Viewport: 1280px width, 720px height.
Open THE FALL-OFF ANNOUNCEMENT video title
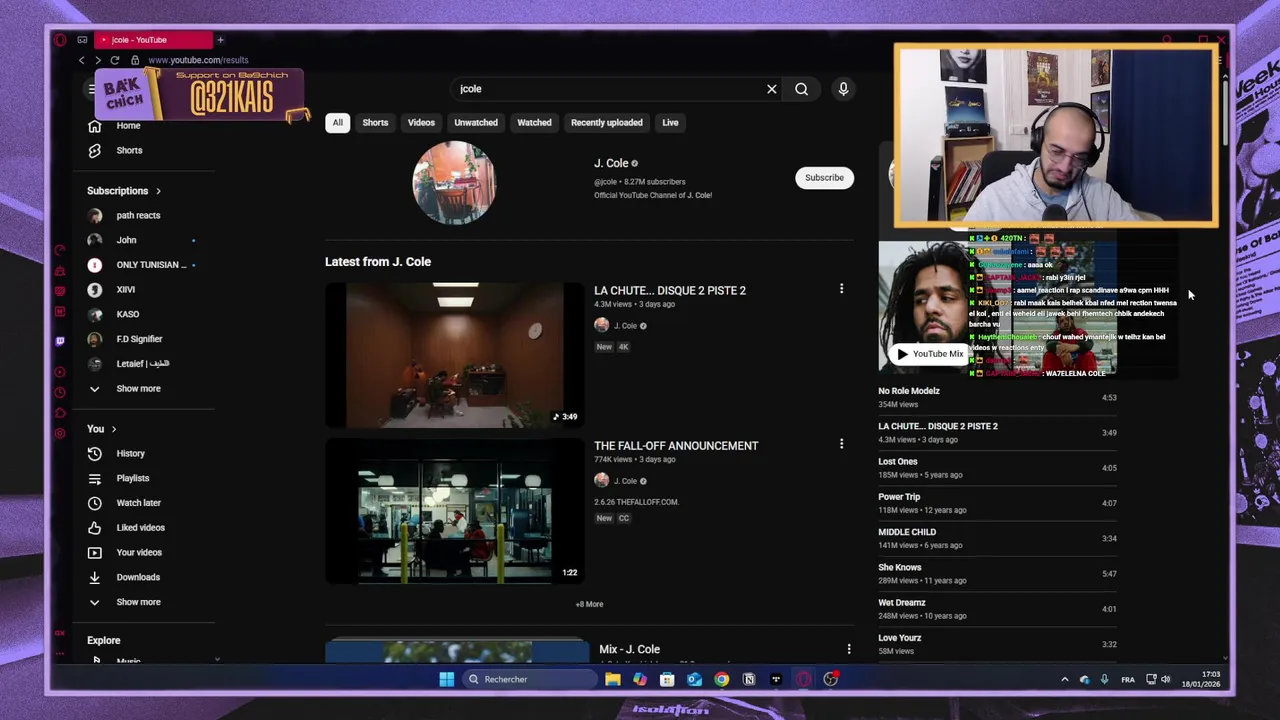pos(676,445)
